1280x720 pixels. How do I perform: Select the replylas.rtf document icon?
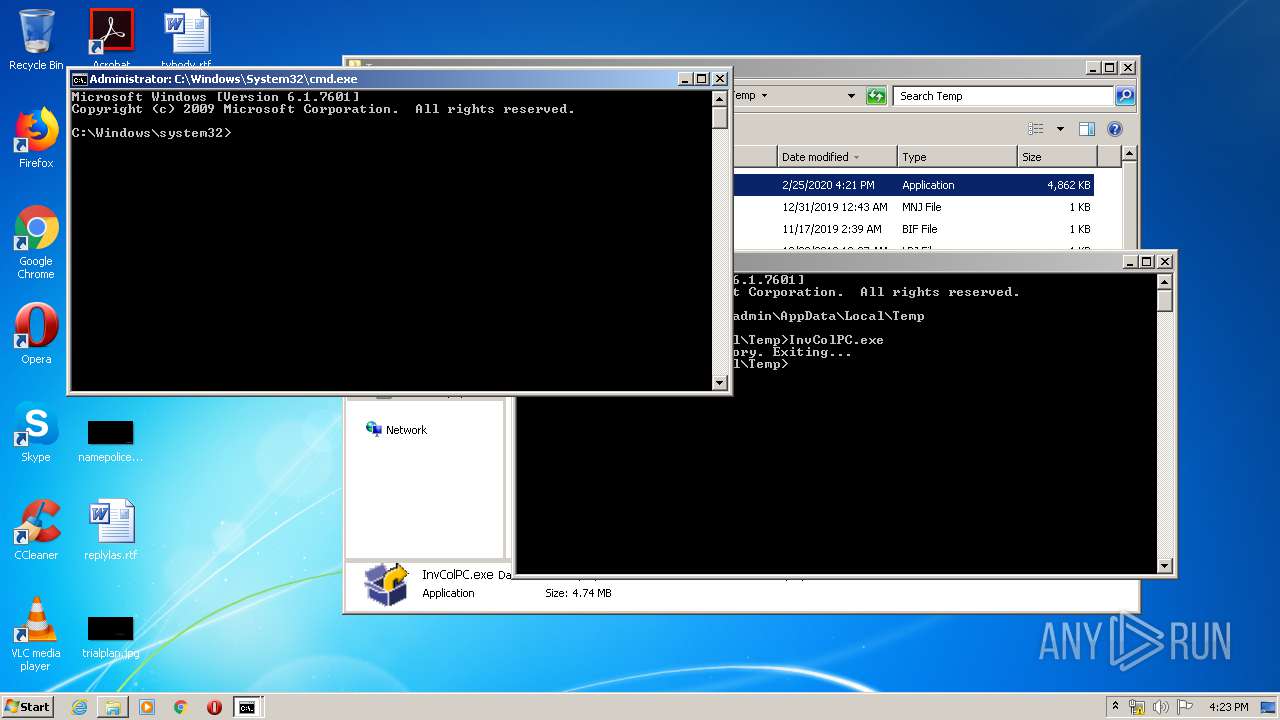(110, 530)
